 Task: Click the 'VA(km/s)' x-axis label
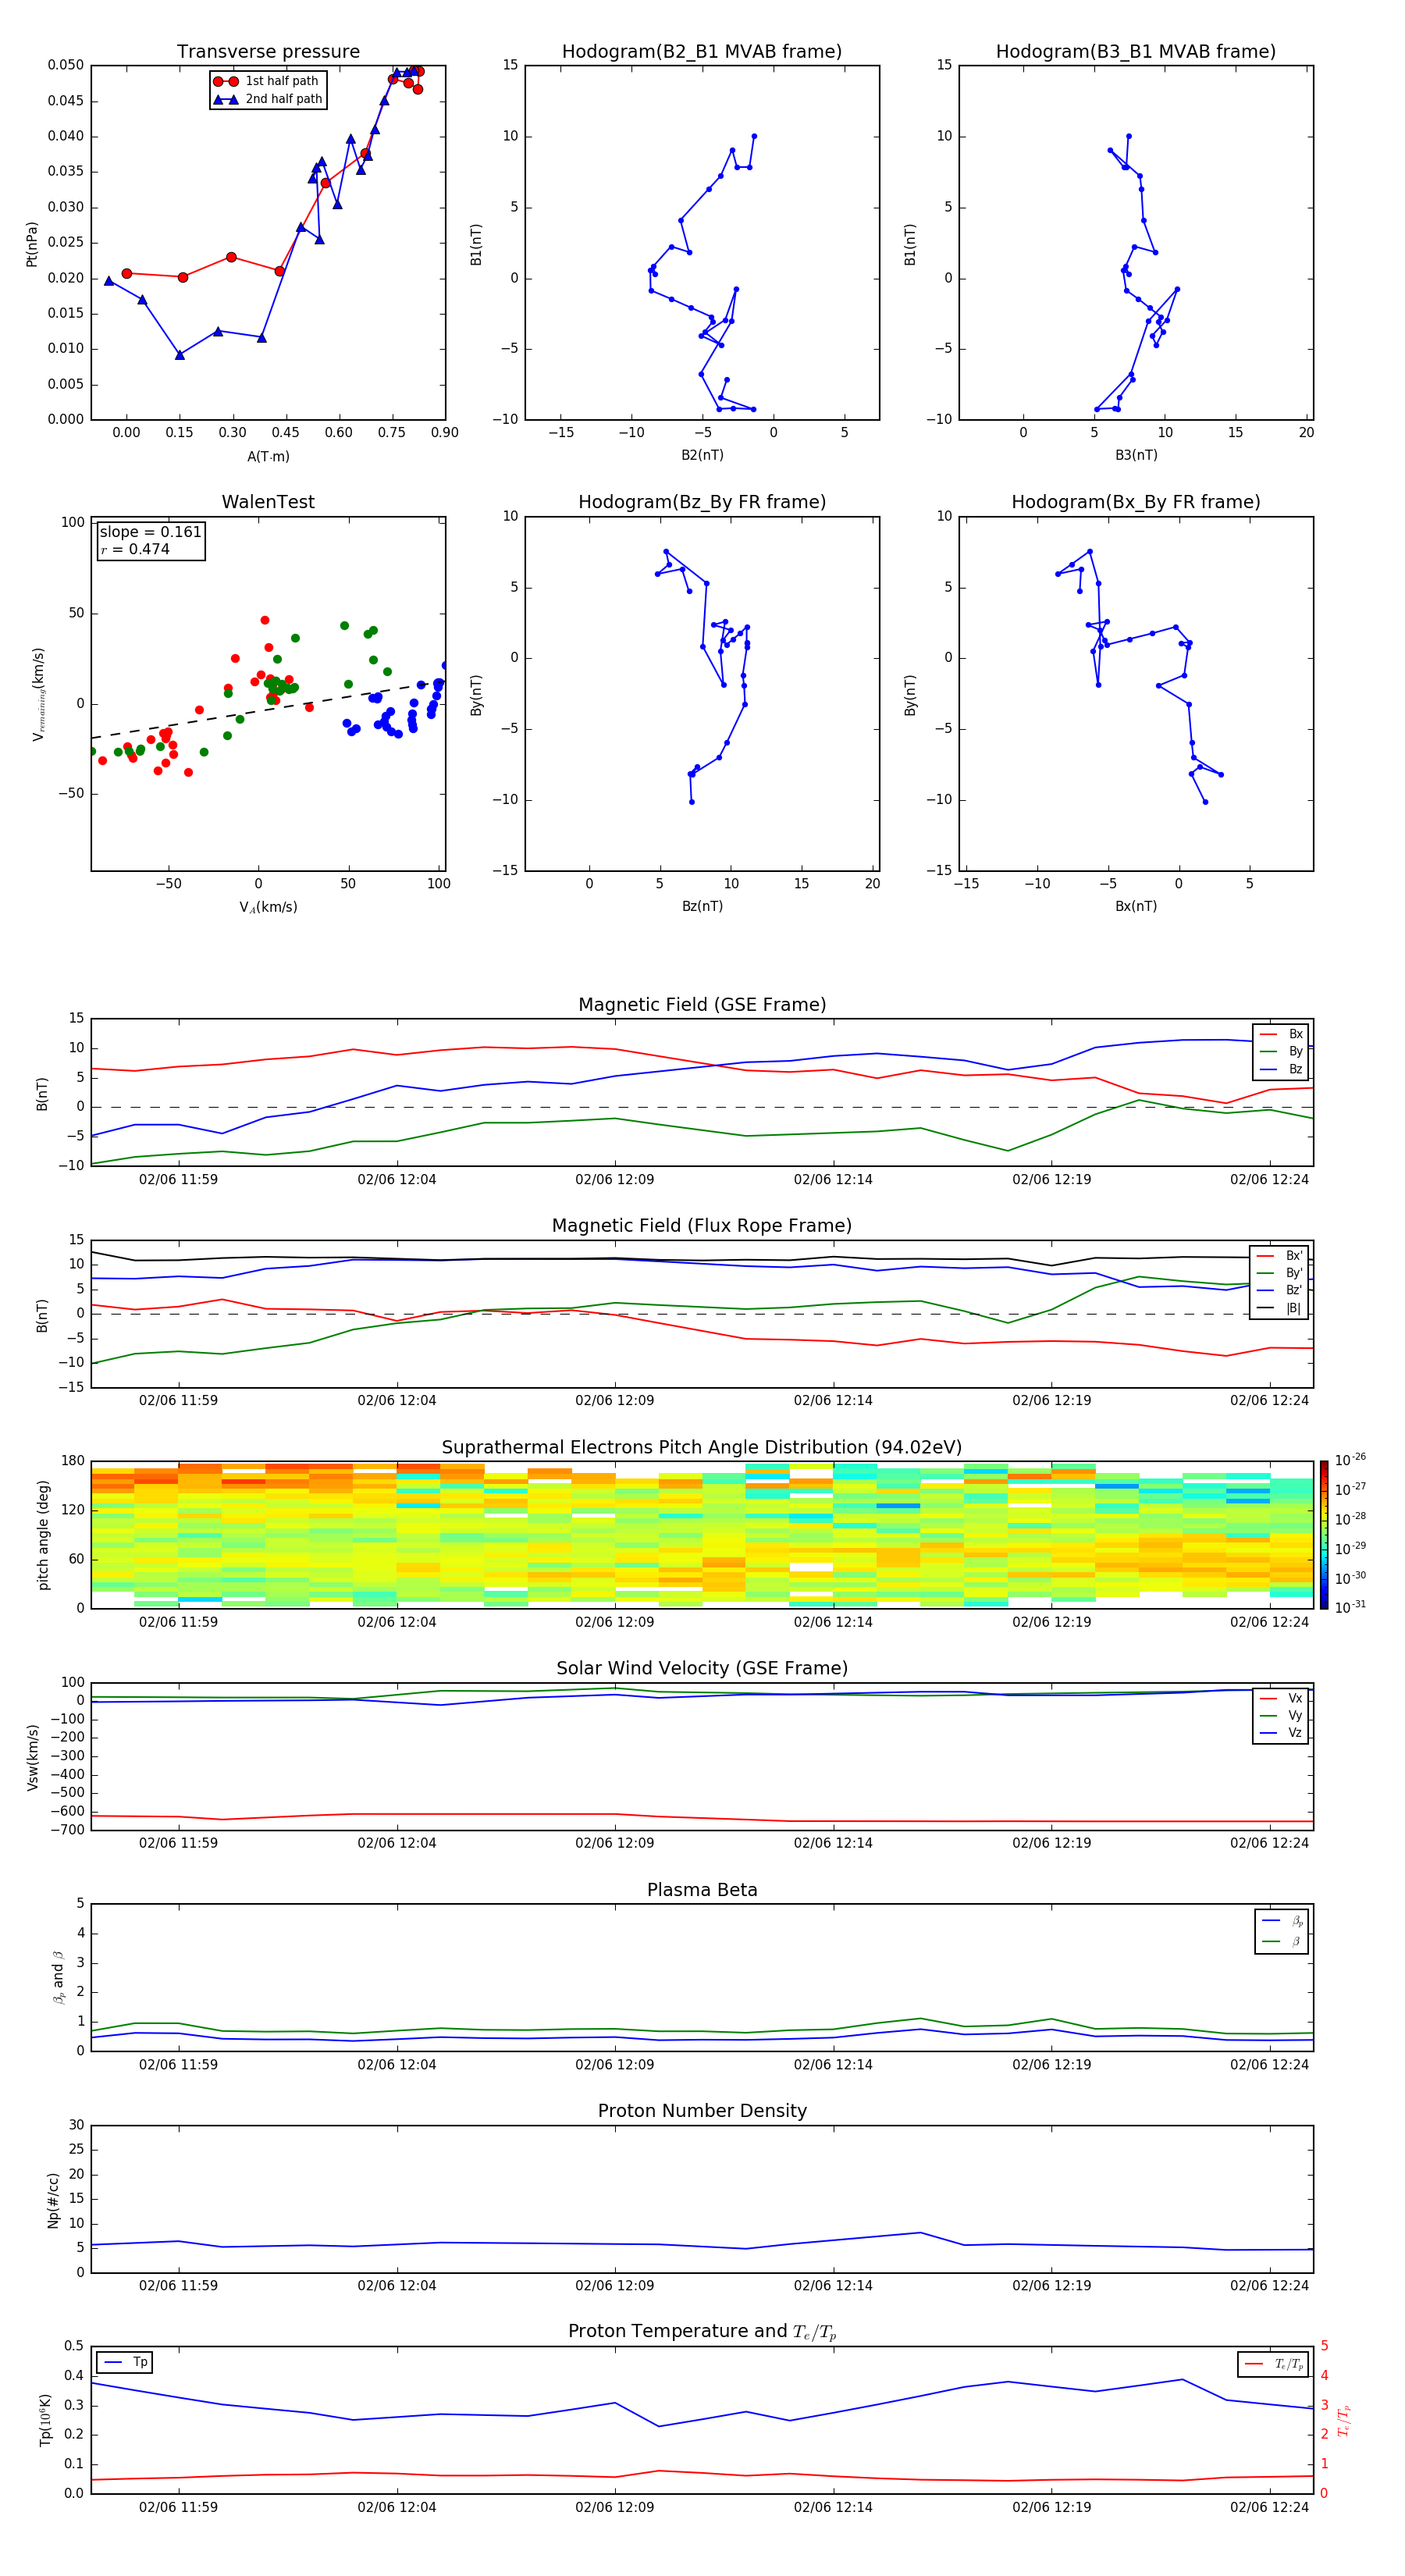click(x=268, y=907)
